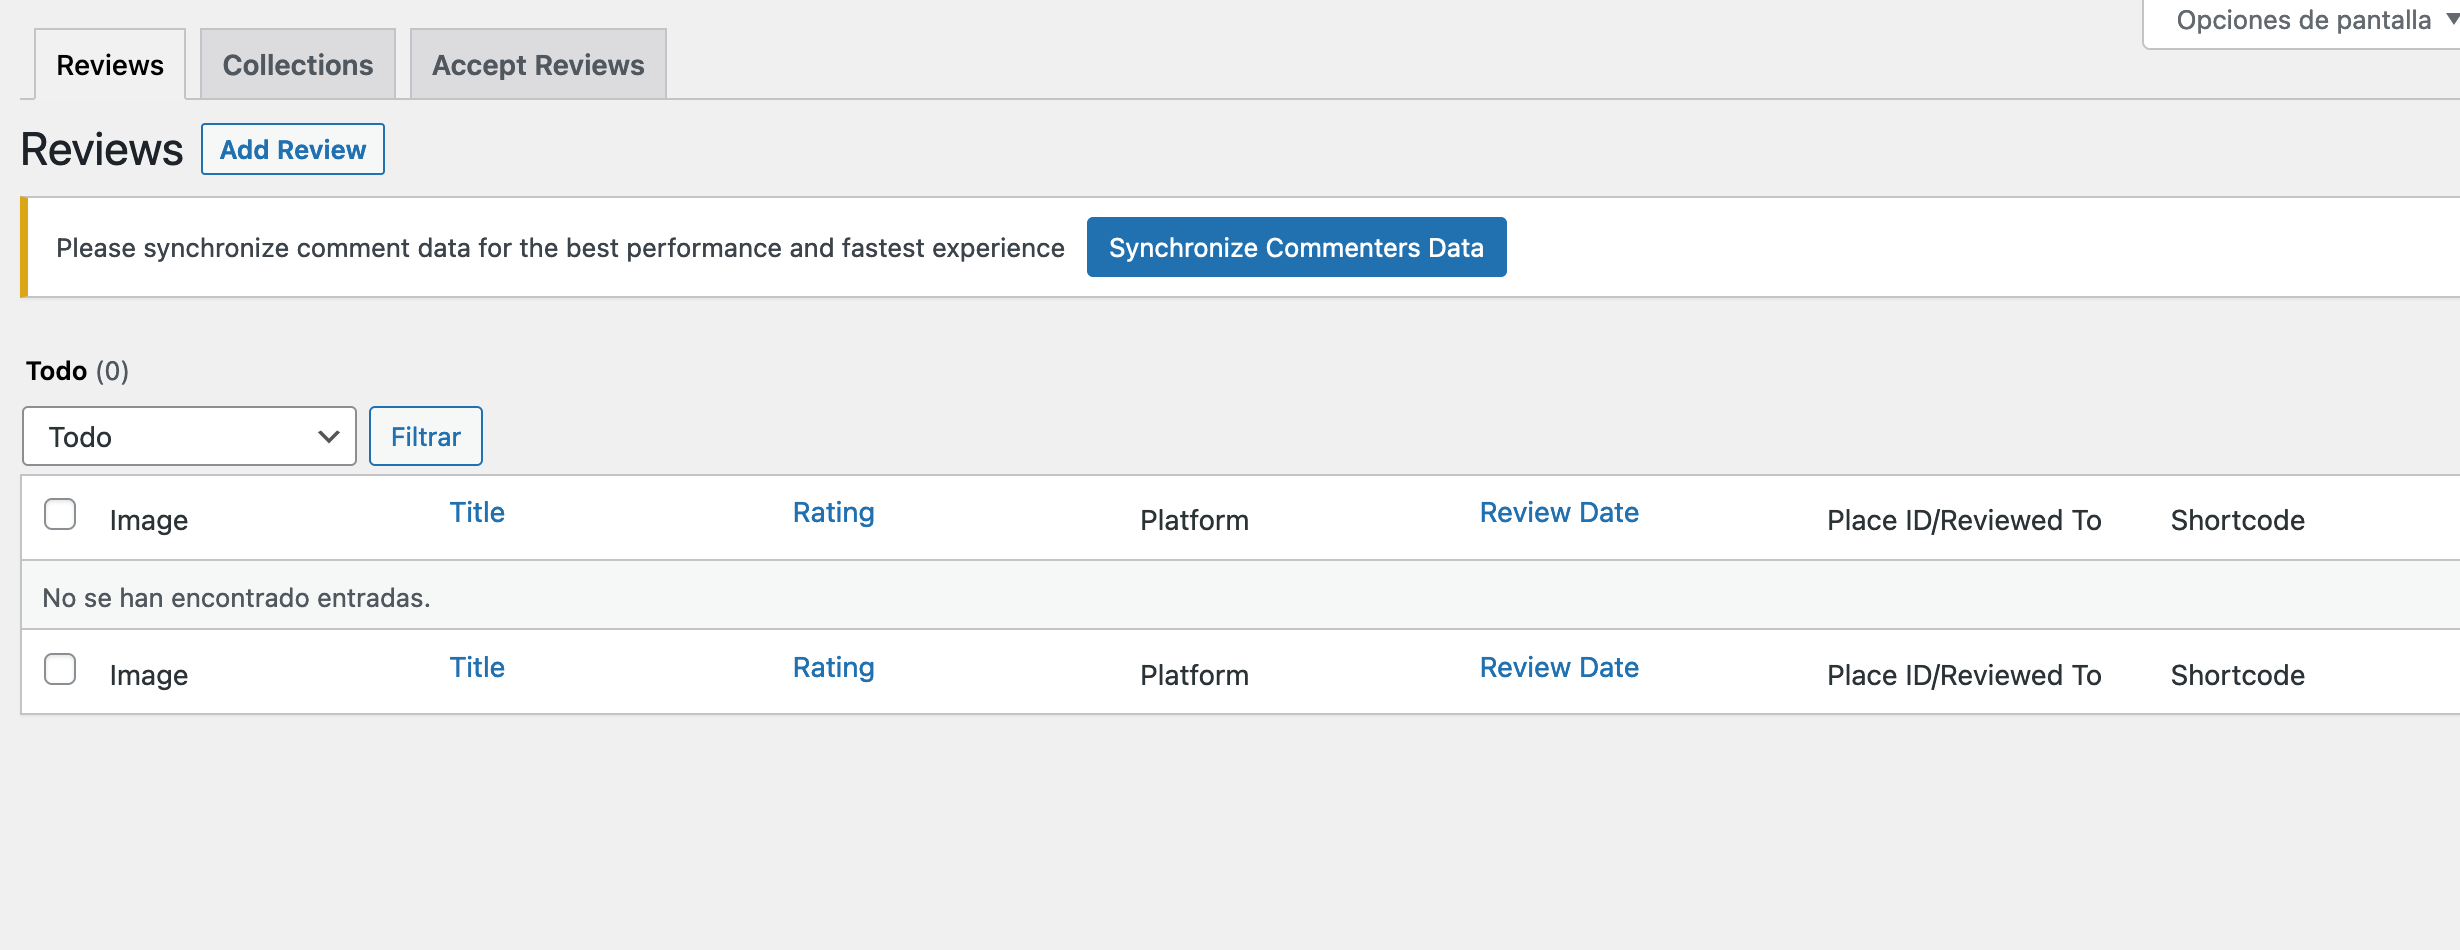Sort by Rating in header row

pyautogui.click(x=834, y=512)
